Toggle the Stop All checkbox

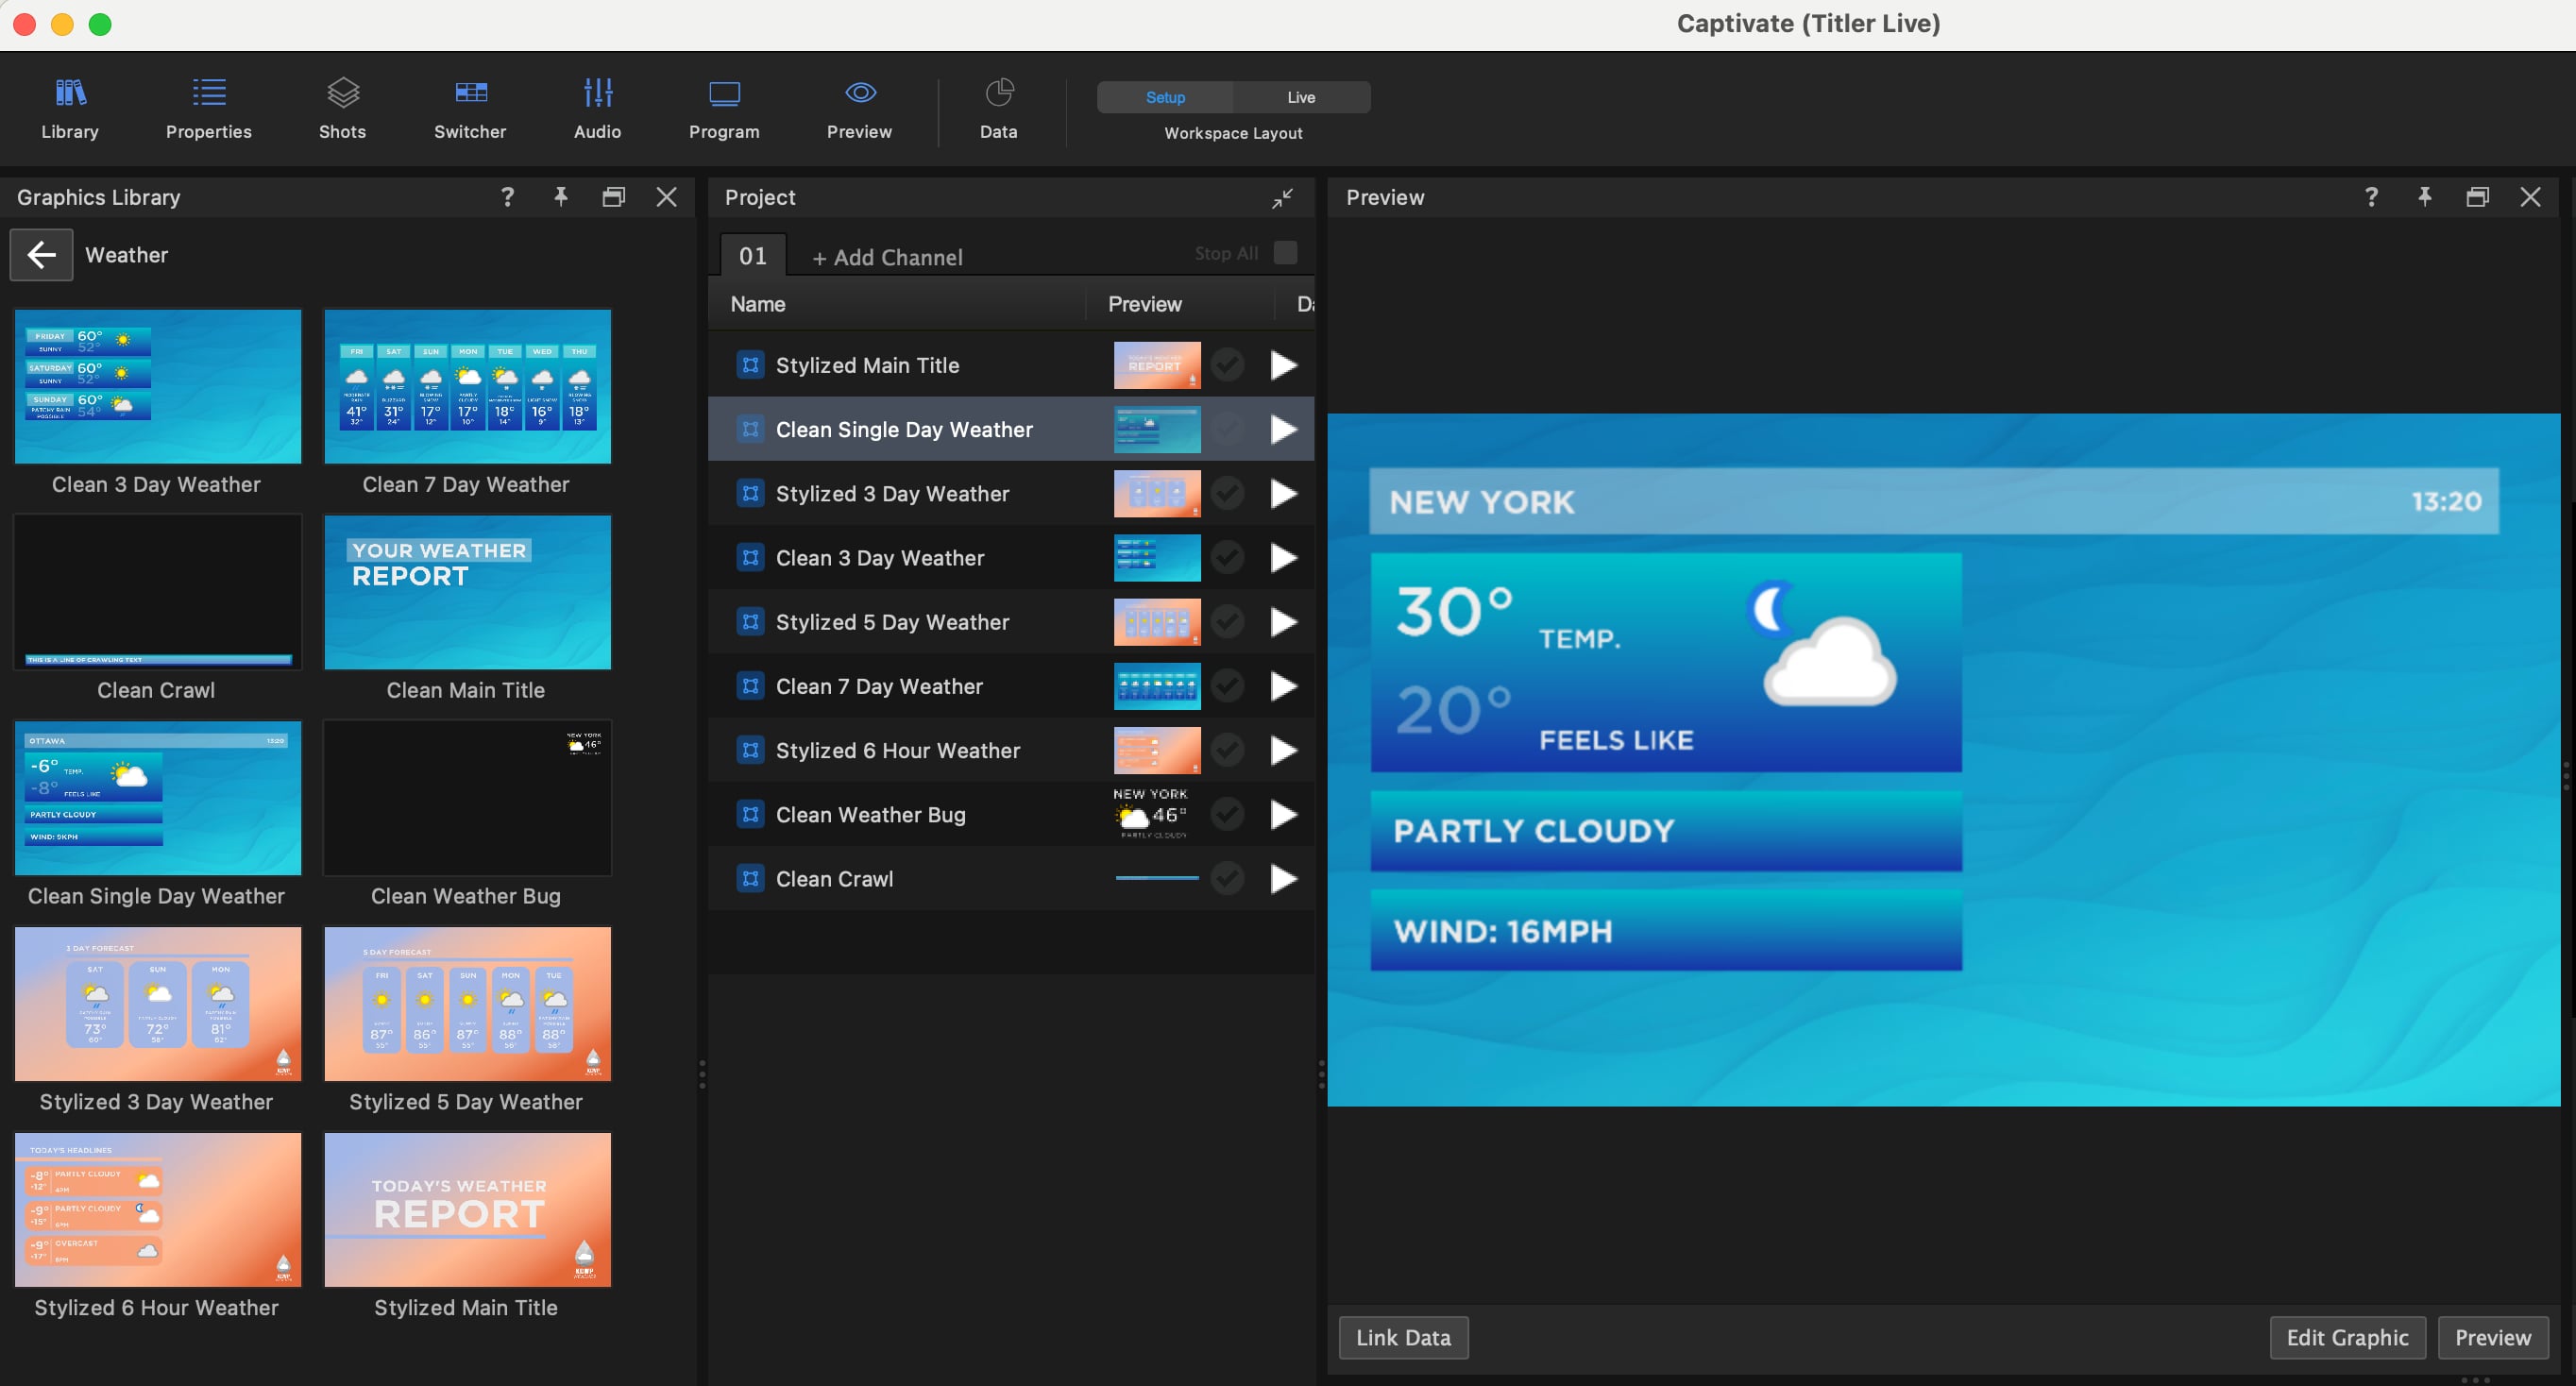pyautogui.click(x=1286, y=253)
